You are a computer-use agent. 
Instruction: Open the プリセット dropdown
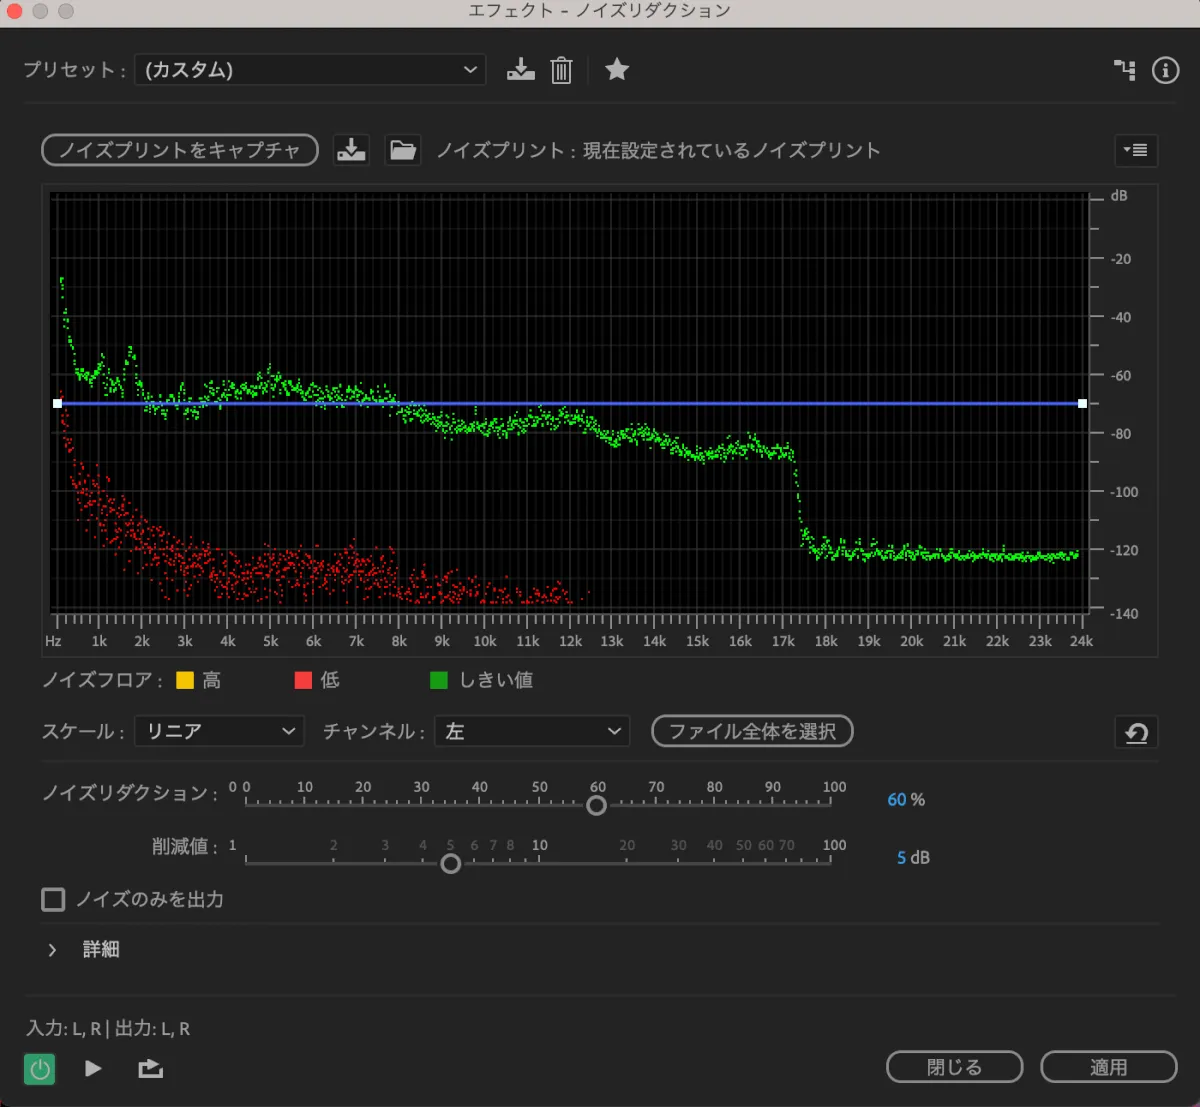click(310, 70)
